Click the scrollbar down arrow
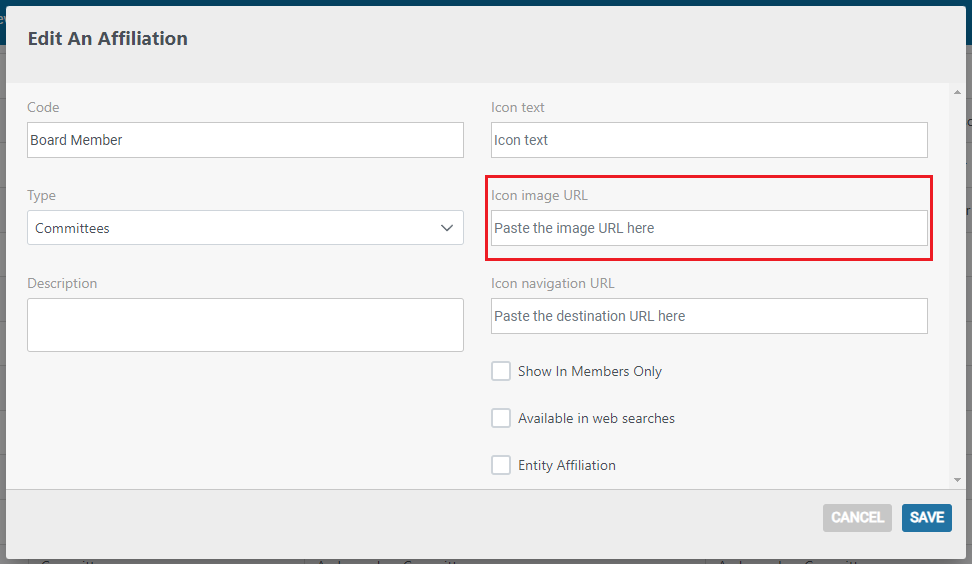This screenshot has width=972, height=564. (957, 480)
